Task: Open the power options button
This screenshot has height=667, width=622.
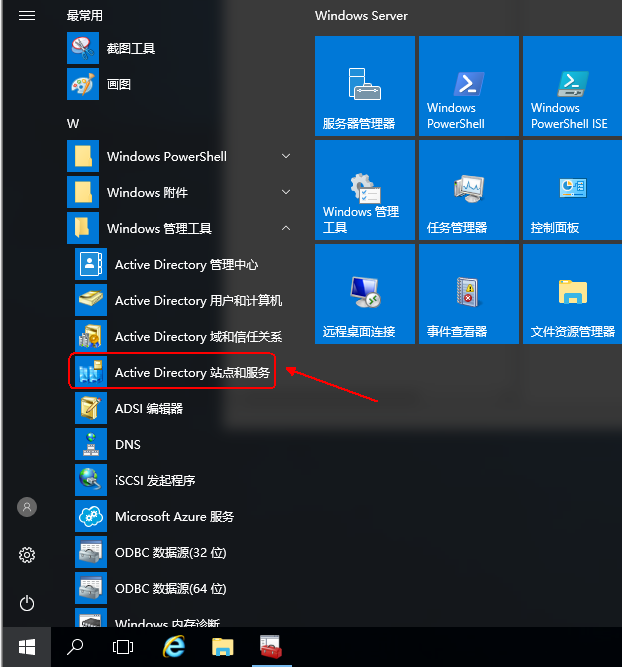Action: (27, 603)
